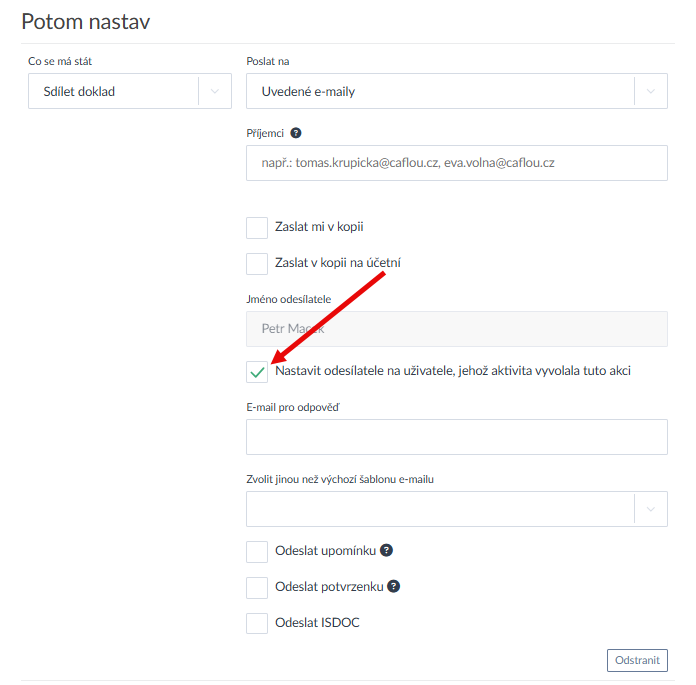Enable the Odeslat upomínku checkbox
The image size is (696, 685).
tap(257, 551)
